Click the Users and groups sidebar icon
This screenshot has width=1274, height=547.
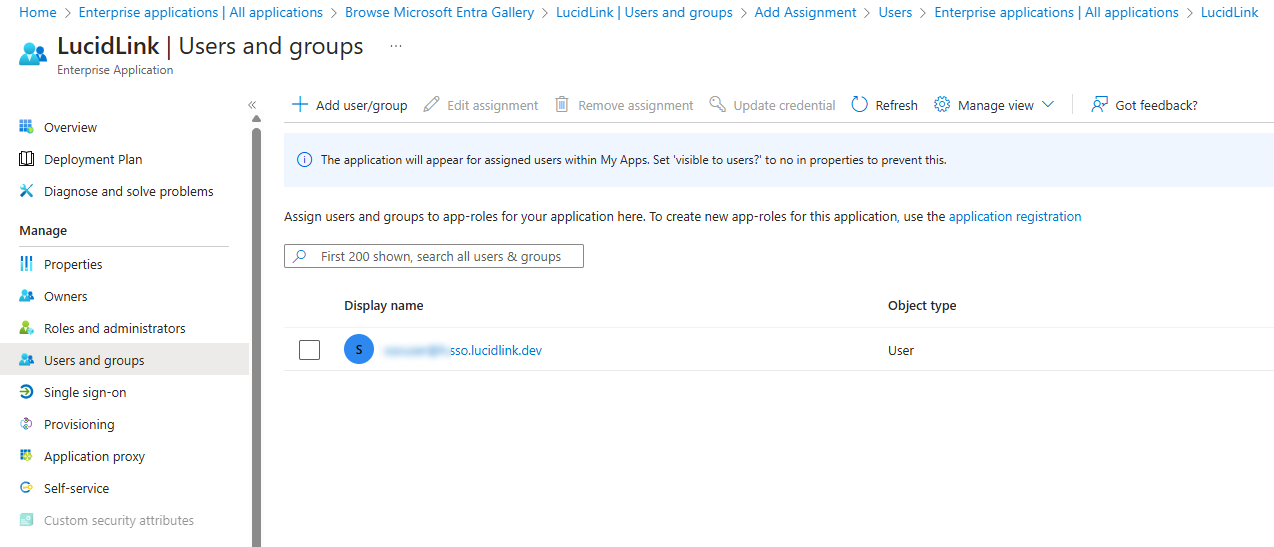coord(27,360)
